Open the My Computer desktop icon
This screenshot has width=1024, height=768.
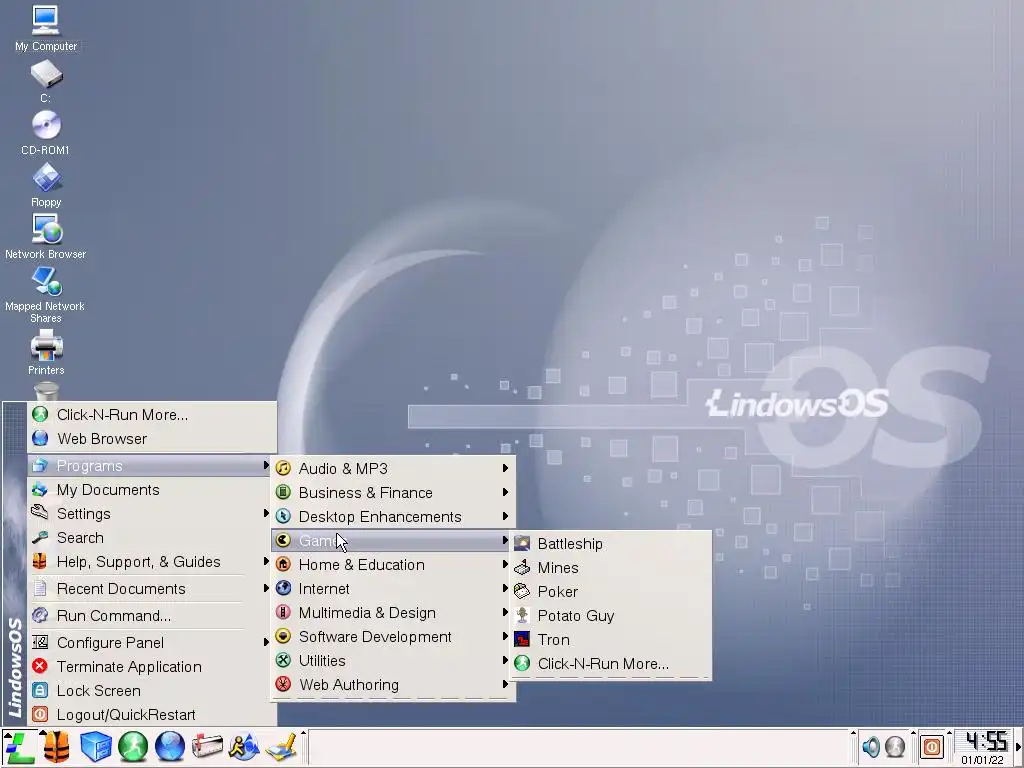(x=46, y=28)
